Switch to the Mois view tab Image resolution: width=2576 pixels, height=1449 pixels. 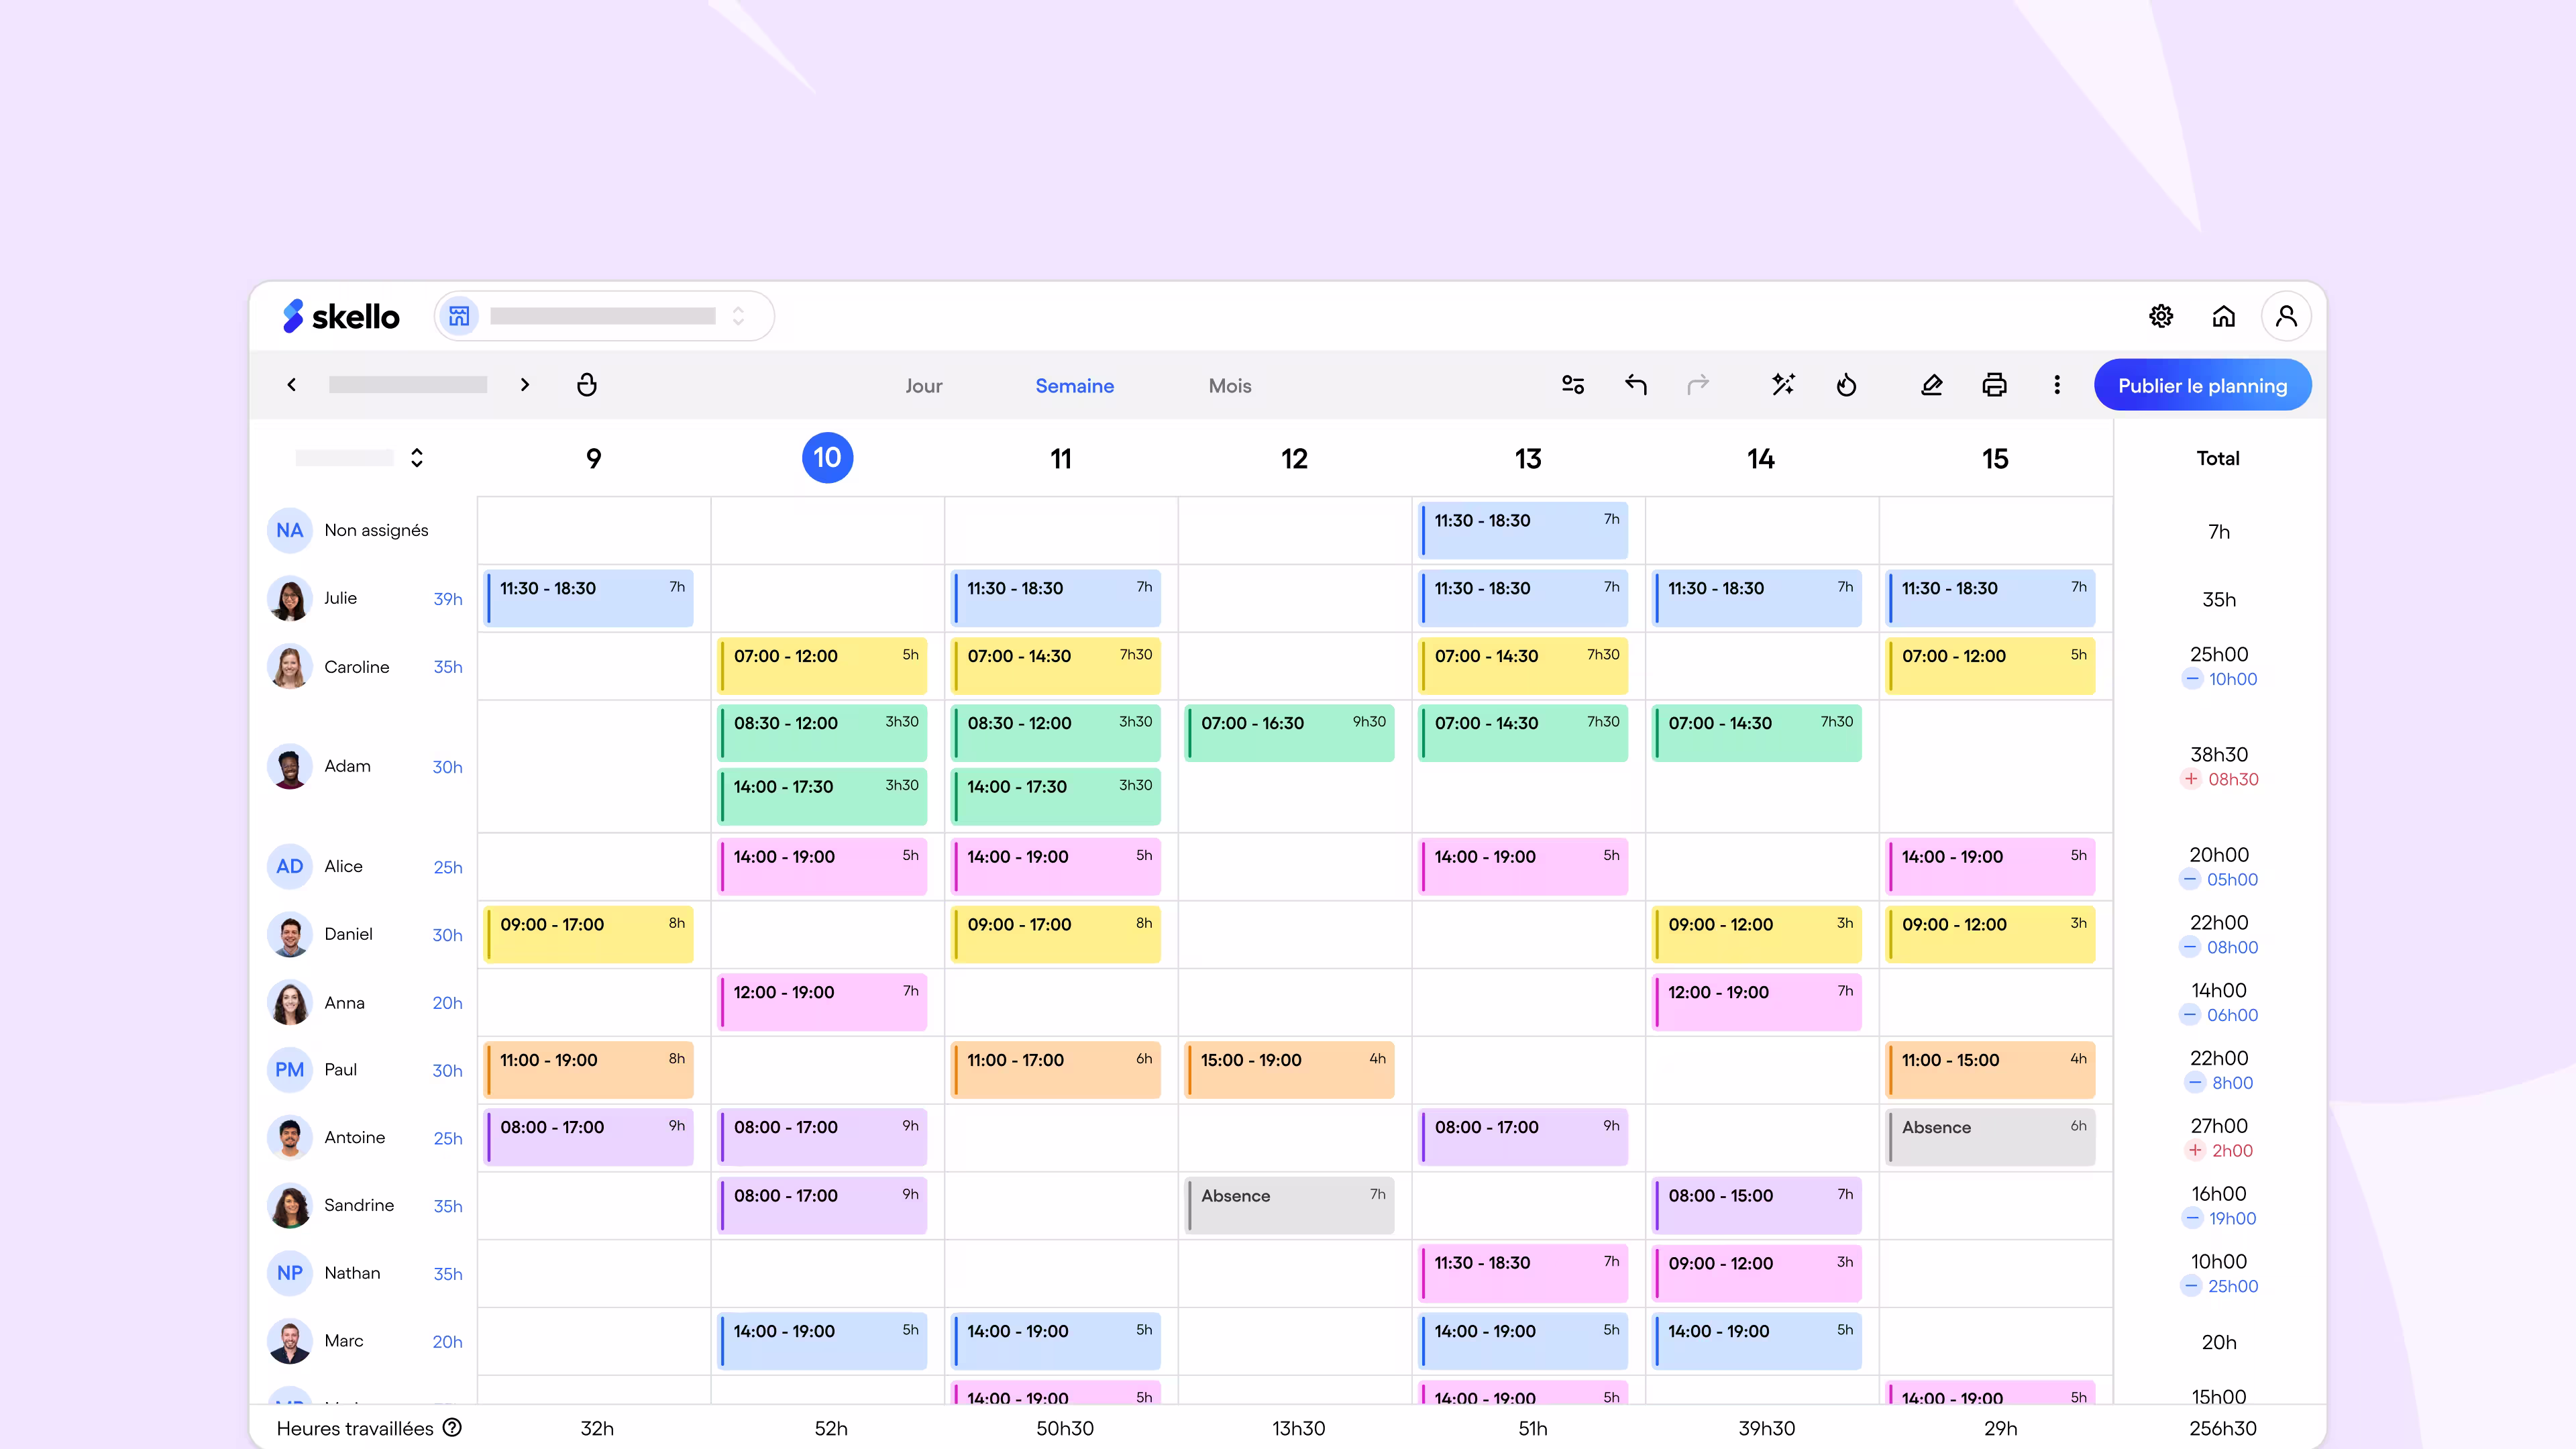1229,386
